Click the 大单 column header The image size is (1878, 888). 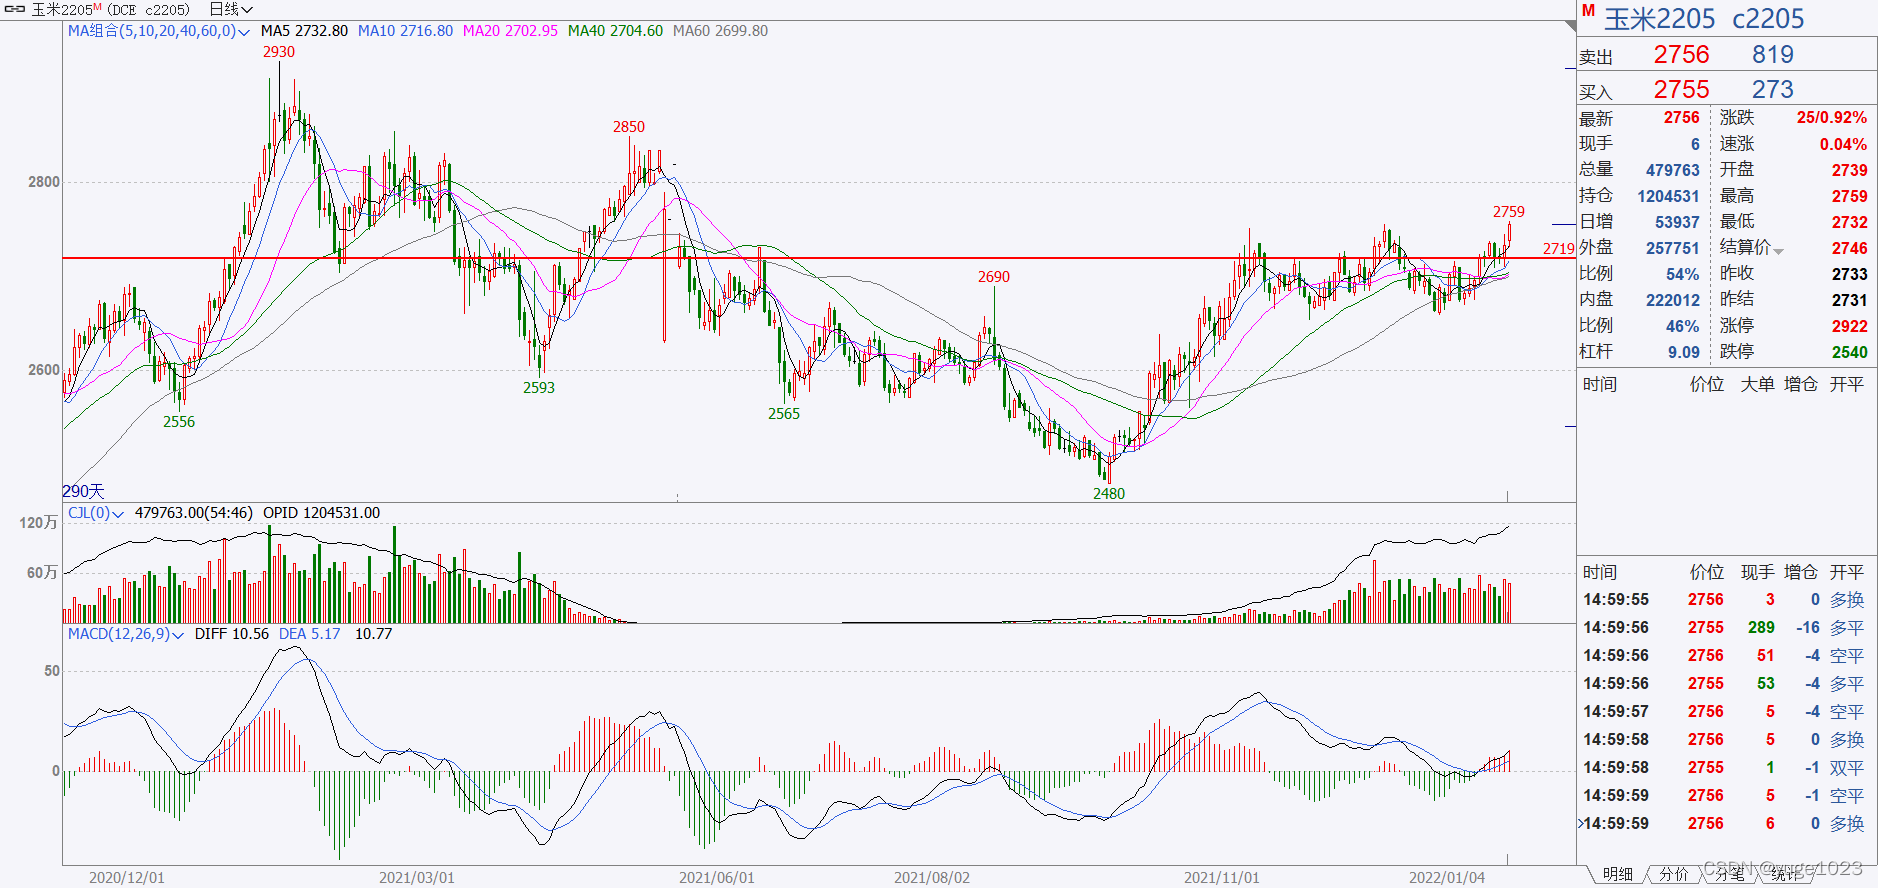pyautogui.click(x=1757, y=384)
